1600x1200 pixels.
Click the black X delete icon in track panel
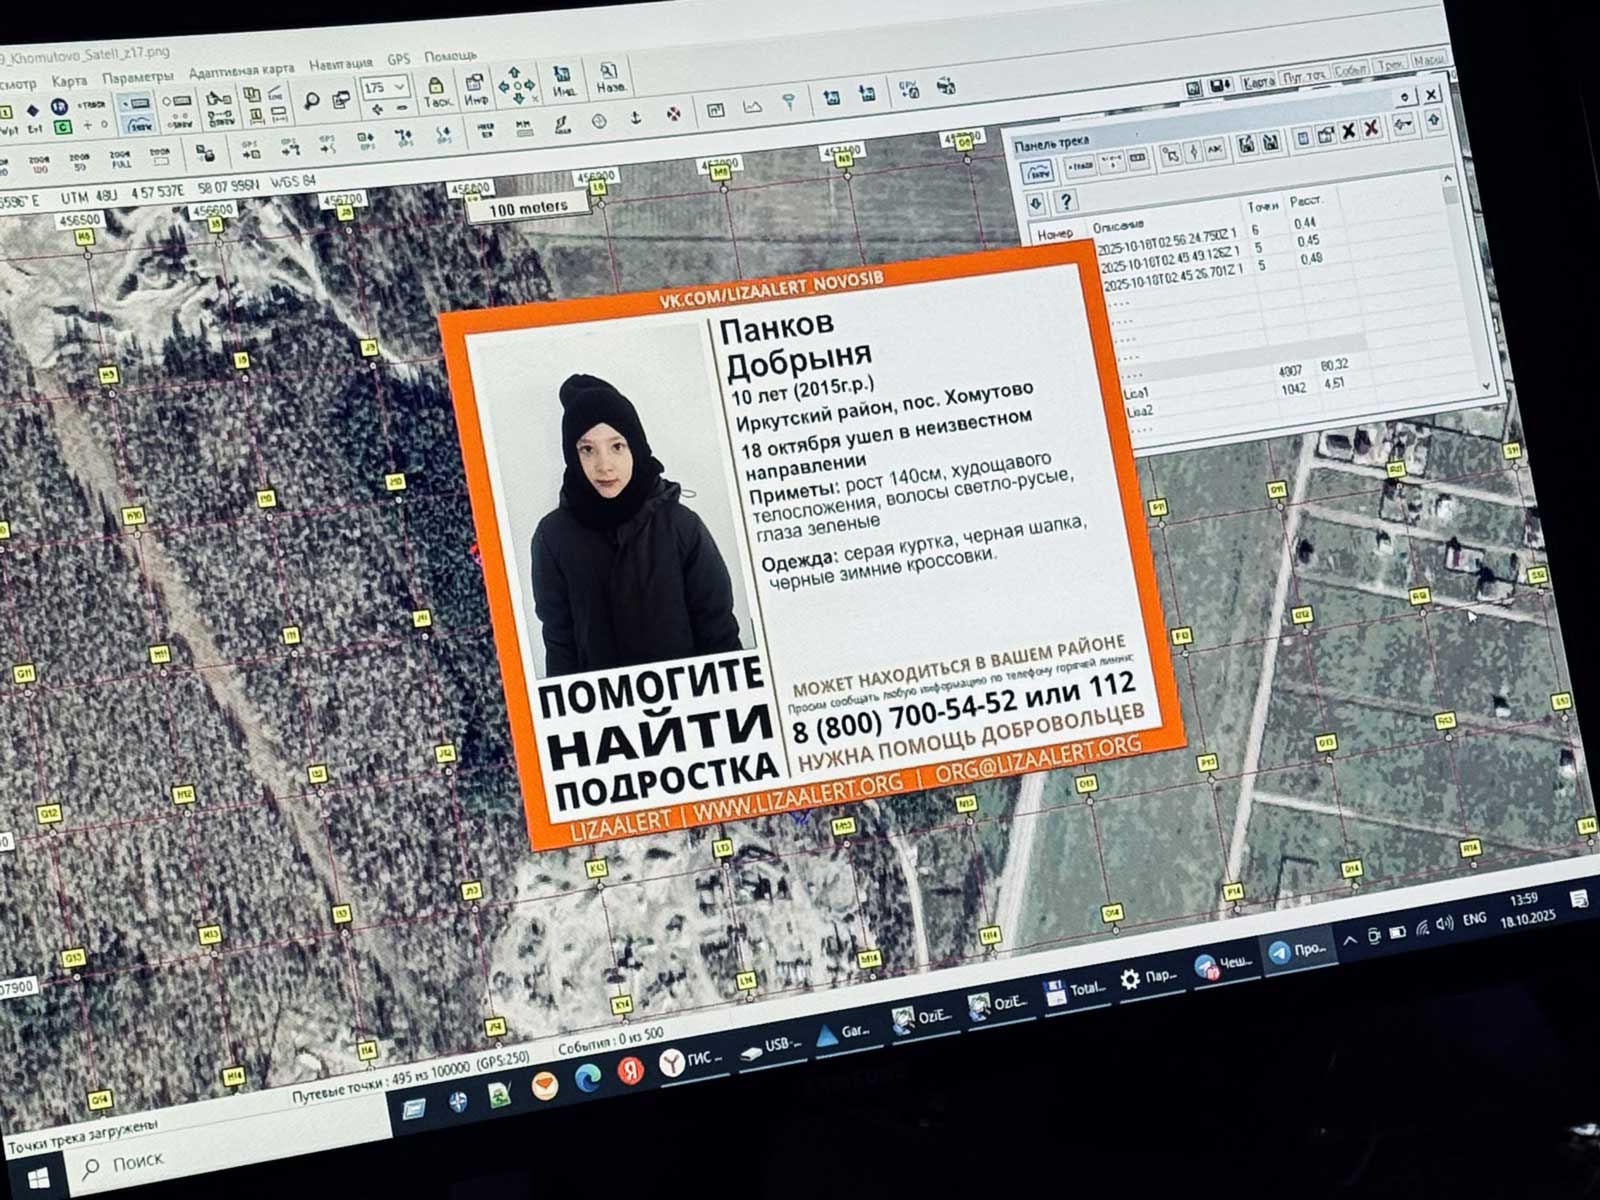click(x=1349, y=131)
